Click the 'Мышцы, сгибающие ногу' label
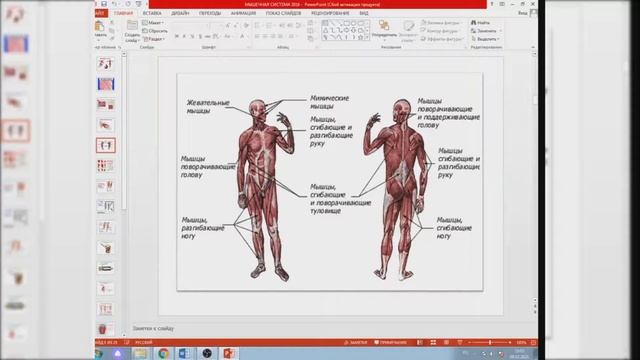The height and width of the screenshot is (360, 640). (454, 228)
